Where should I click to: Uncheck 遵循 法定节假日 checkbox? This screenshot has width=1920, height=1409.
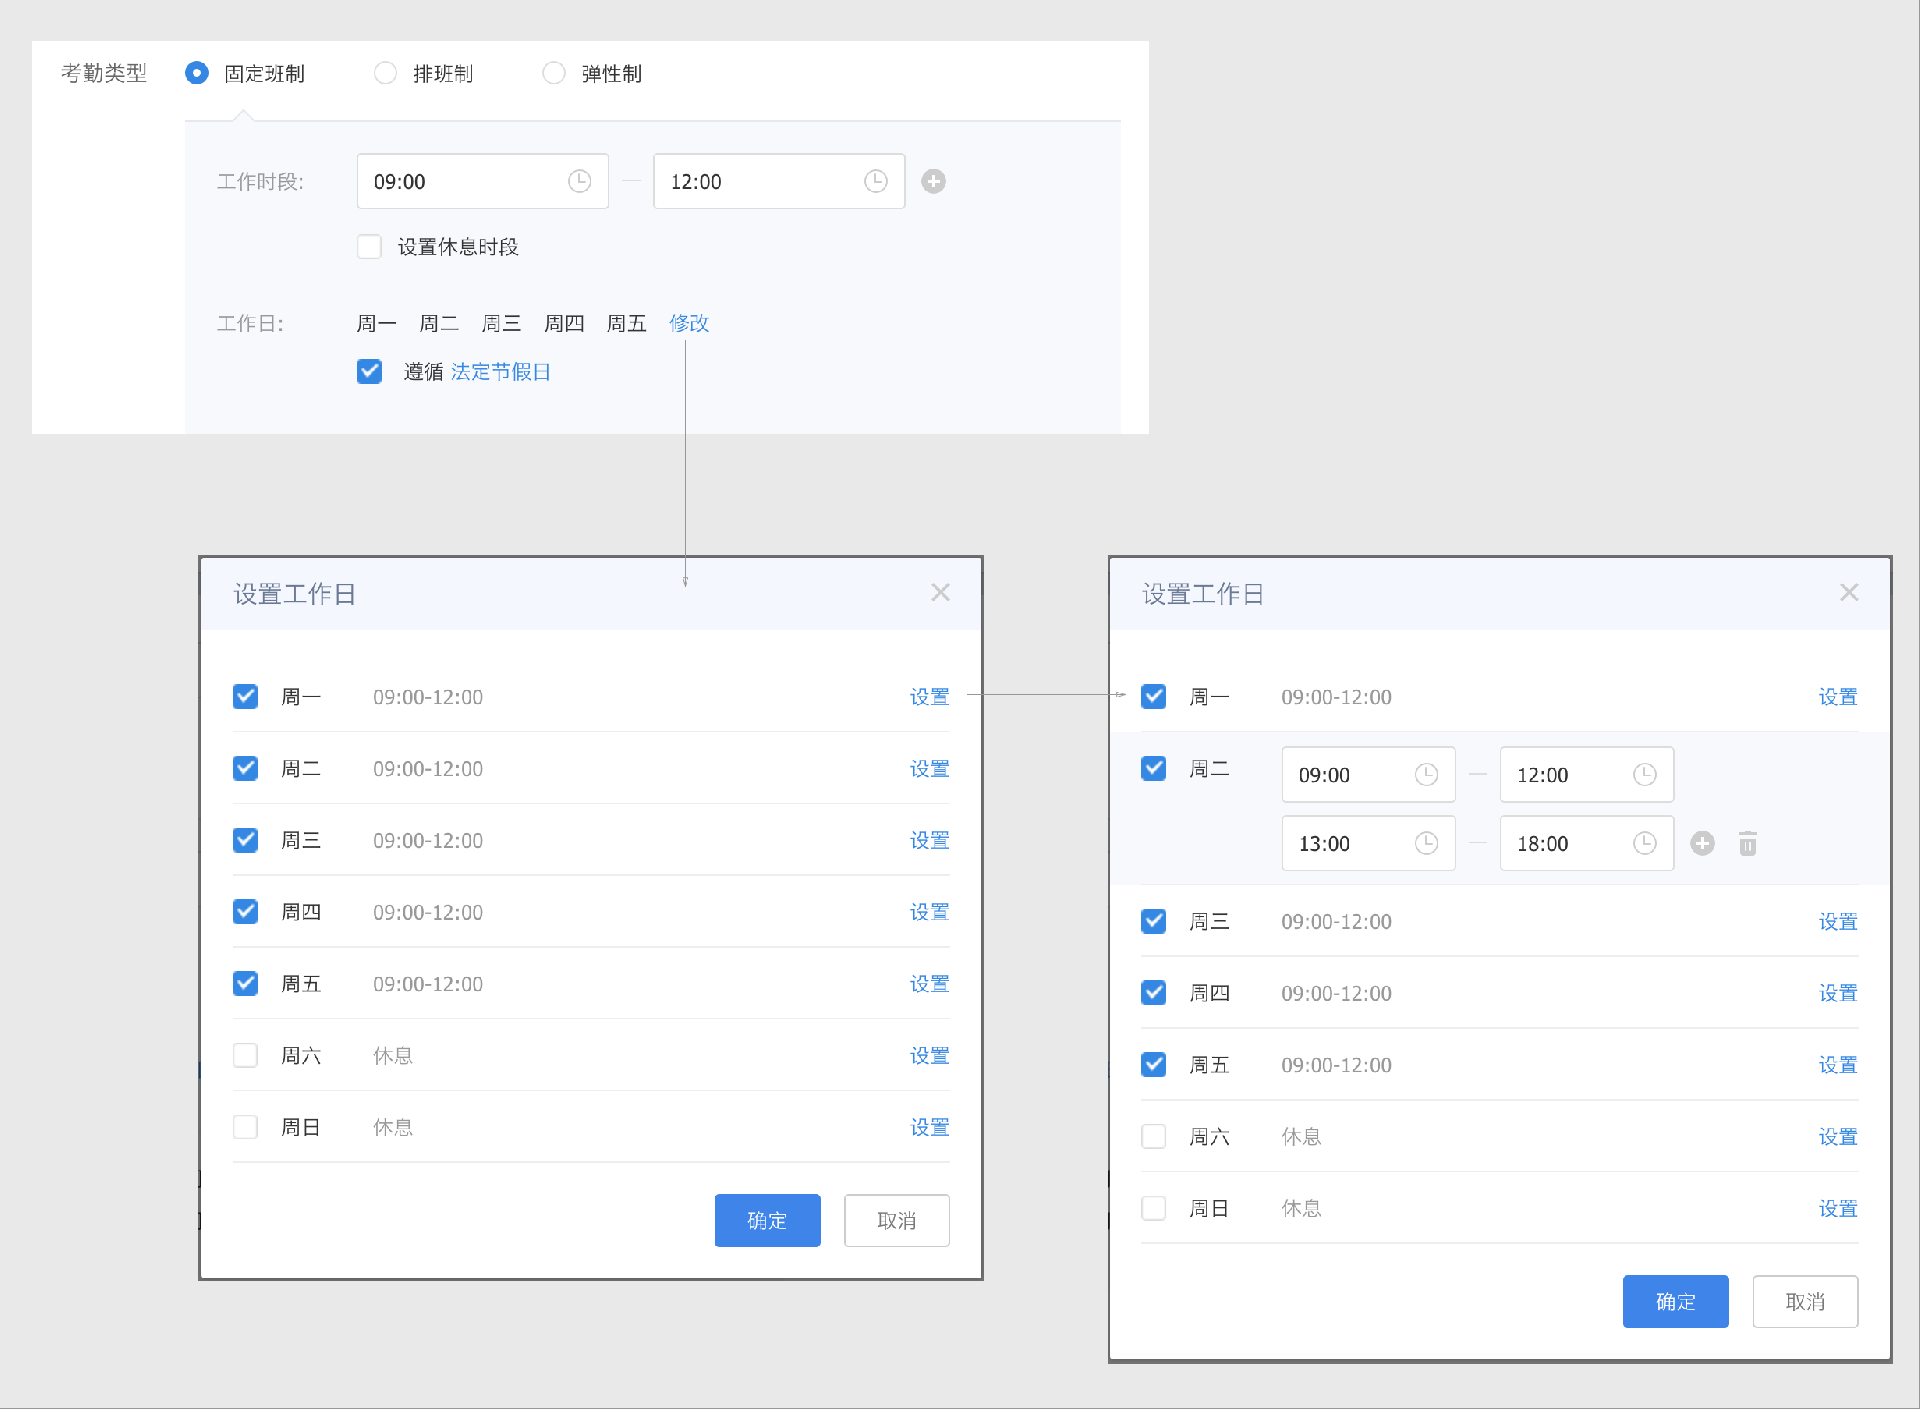tap(370, 372)
